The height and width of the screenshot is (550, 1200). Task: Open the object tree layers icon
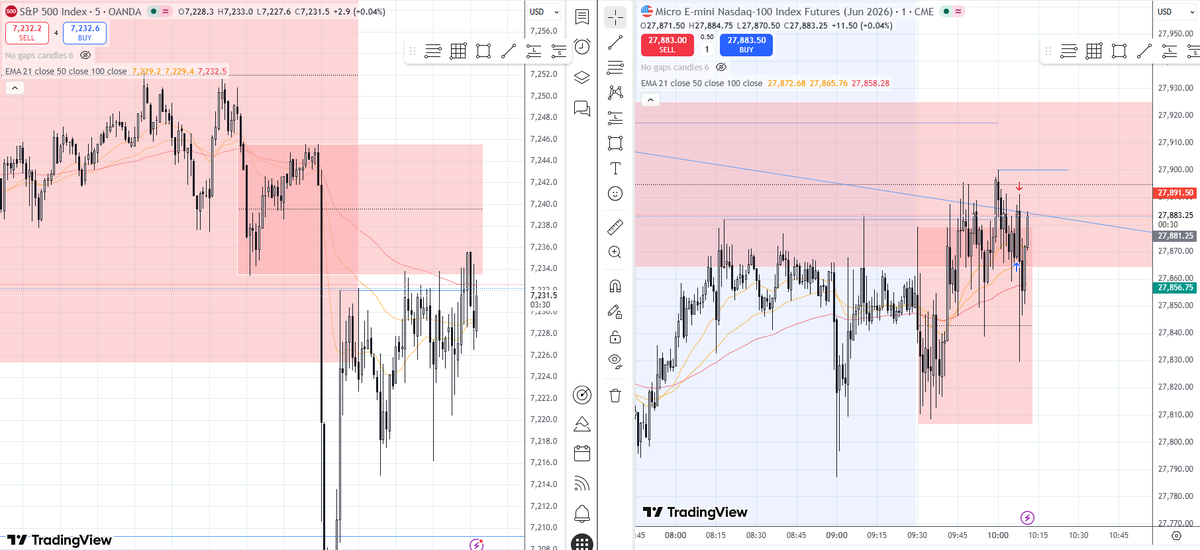pyautogui.click(x=581, y=77)
